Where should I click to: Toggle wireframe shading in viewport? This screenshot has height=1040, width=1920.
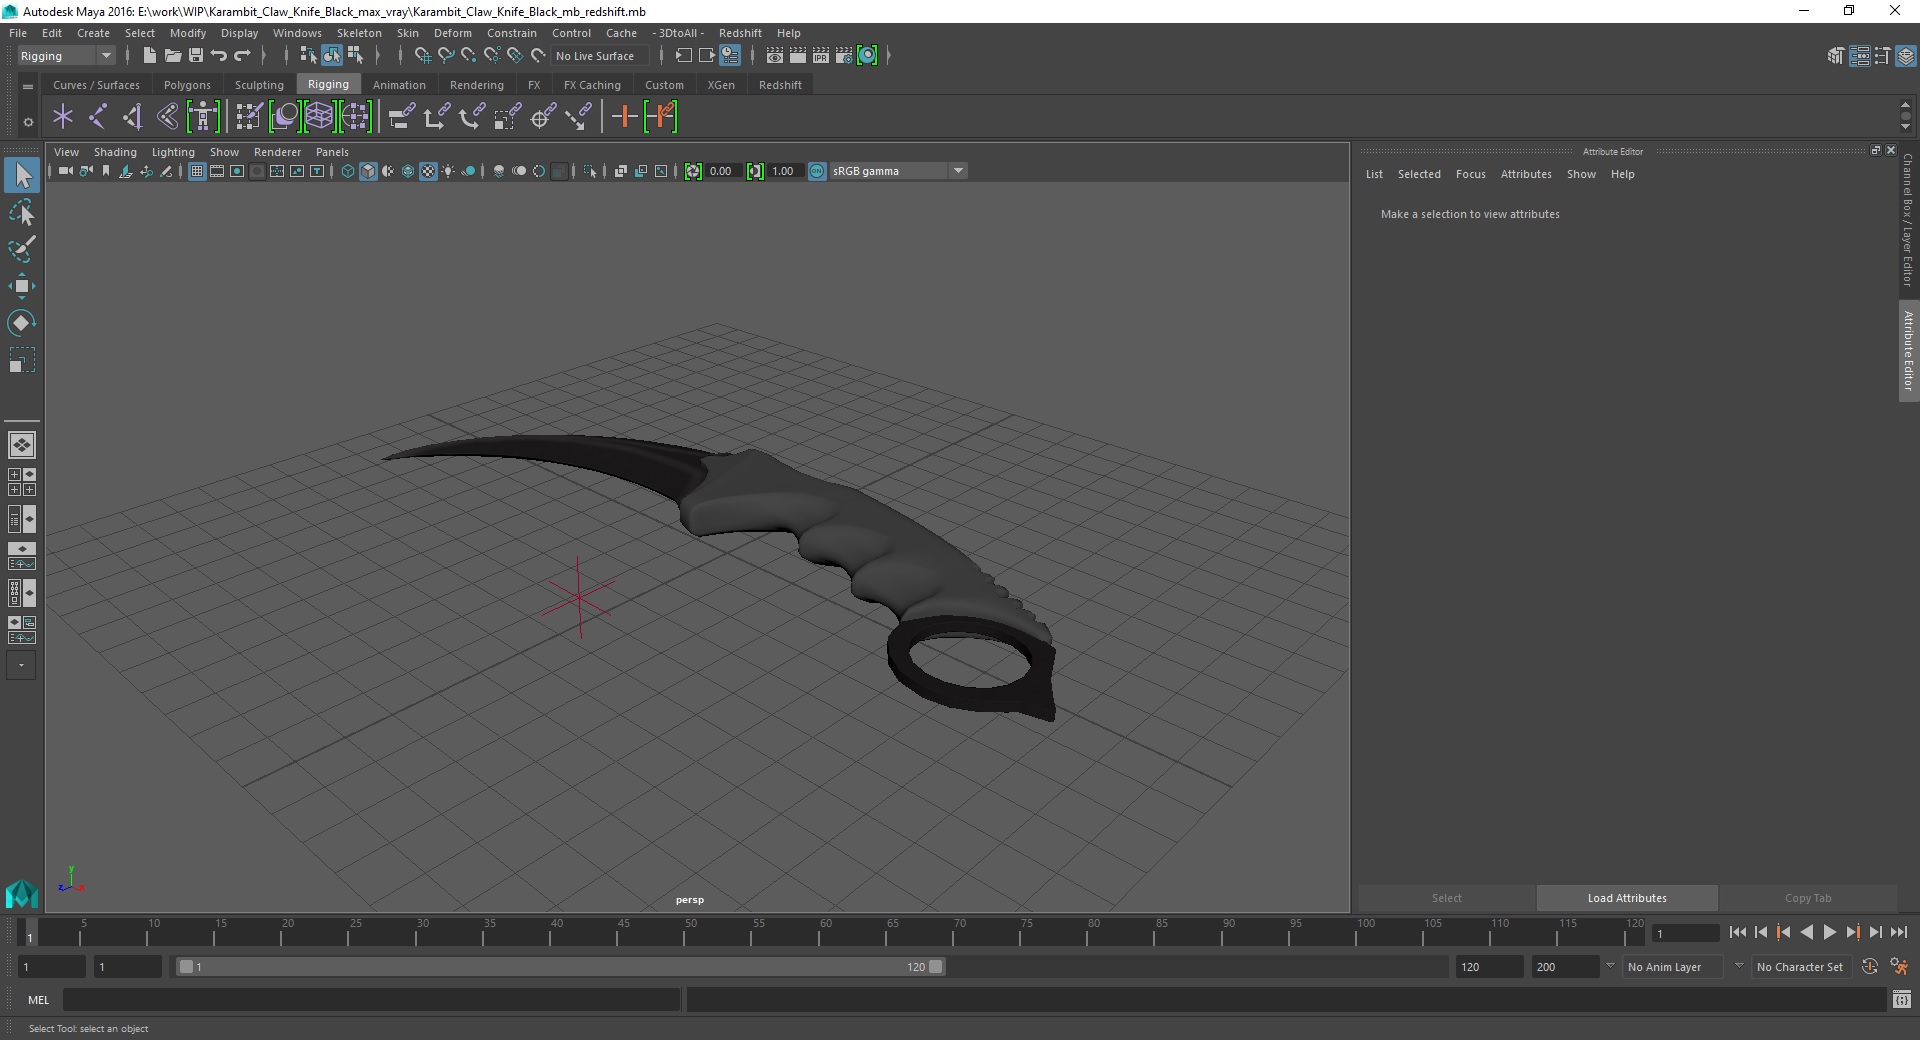pyautogui.click(x=348, y=171)
